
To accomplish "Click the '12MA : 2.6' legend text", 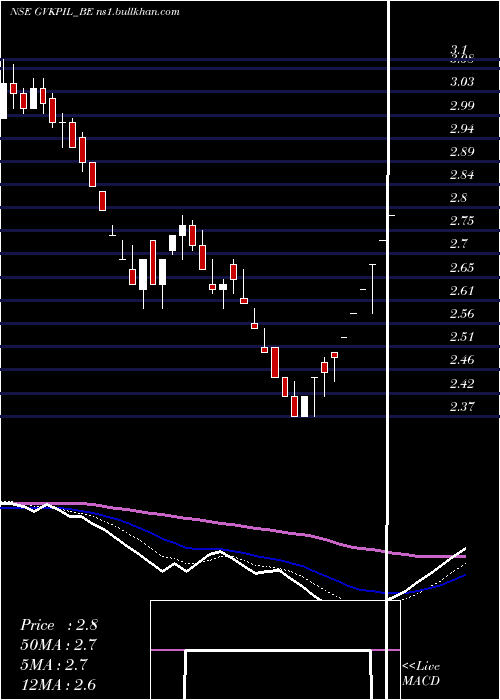I will [x=58, y=685].
